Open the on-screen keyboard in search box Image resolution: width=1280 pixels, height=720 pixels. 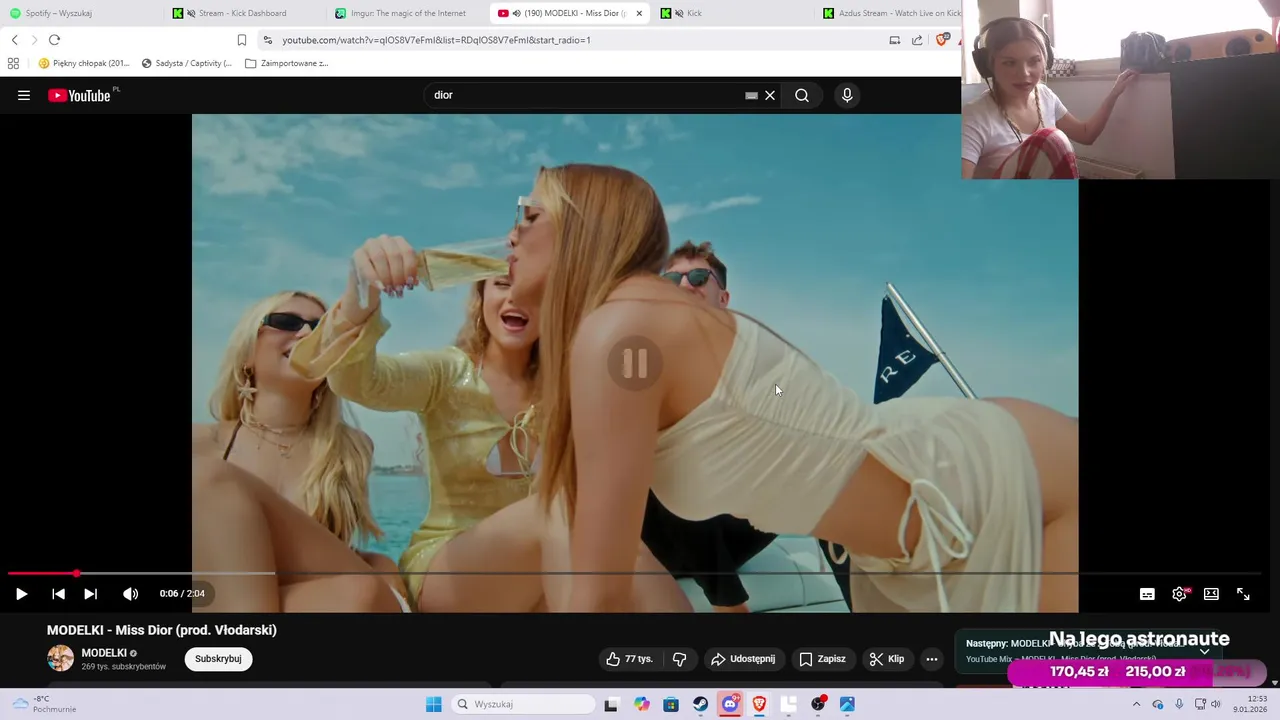[x=751, y=95]
